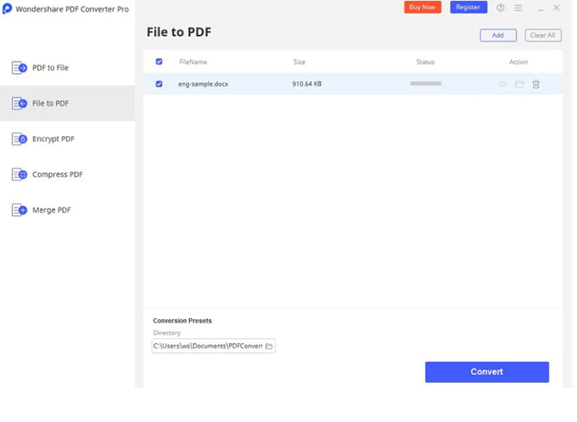Image resolution: width=577 pixels, height=422 pixels.
Task: Click the Encrypt PDF sidebar icon
Action: pos(20,139)
